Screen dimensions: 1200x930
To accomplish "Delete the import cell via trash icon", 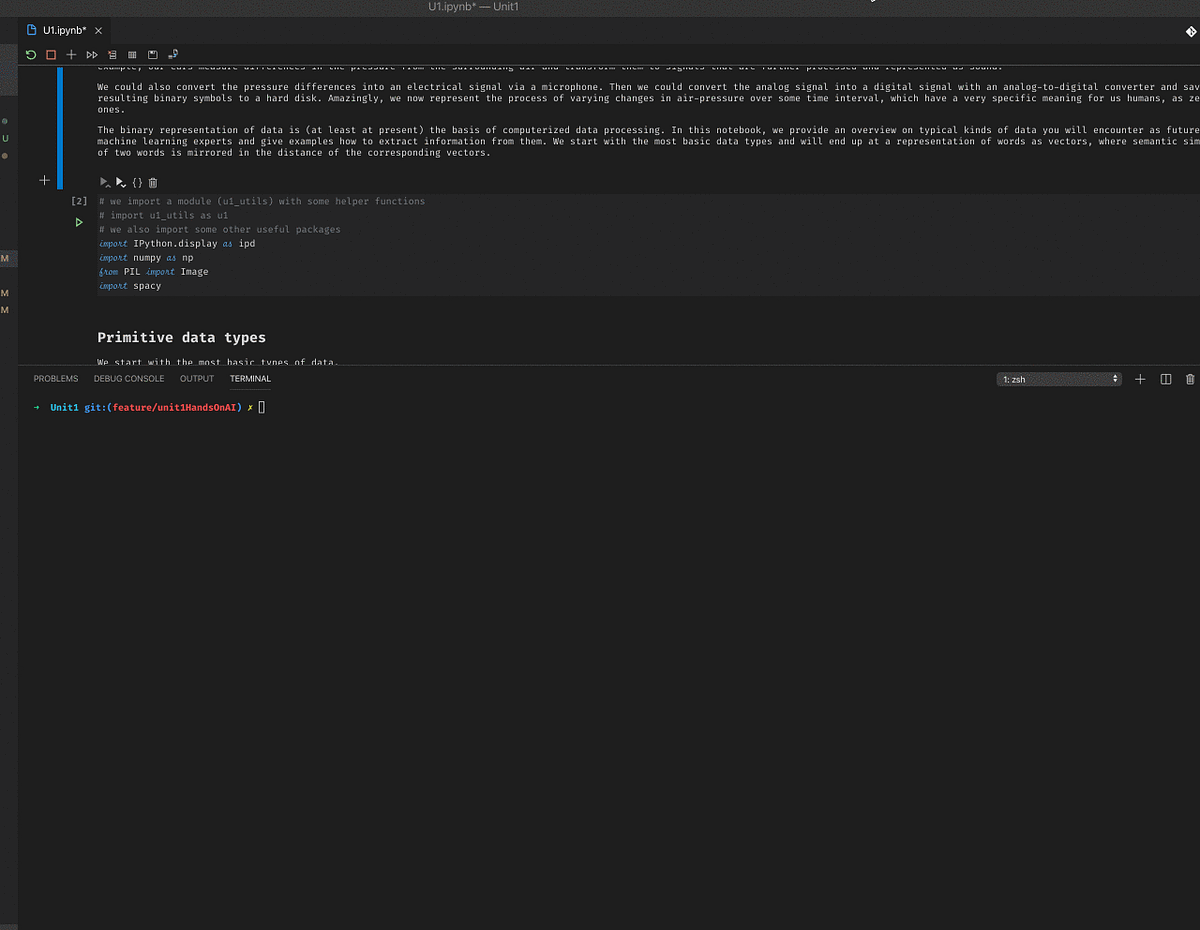I will click(x=152, y=183).
